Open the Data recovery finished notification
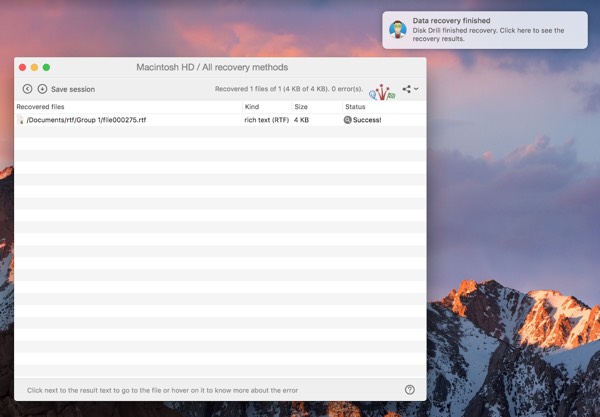Image resolution: width=600 pixels, height=417 pixels. click(x=485, y=30)
